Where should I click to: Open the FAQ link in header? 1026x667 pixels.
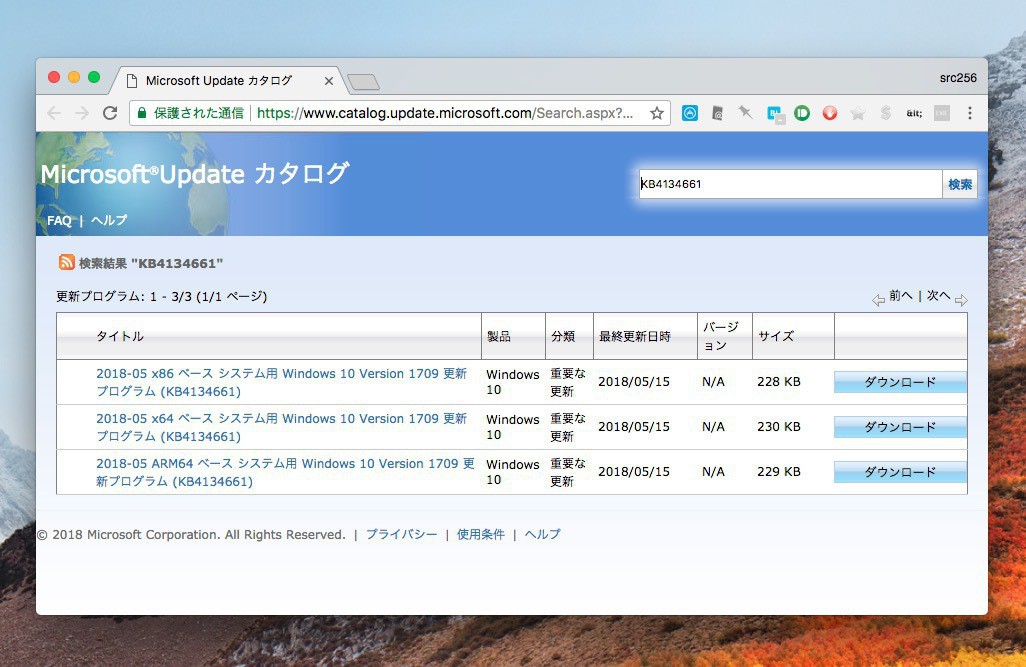[59, 220]
